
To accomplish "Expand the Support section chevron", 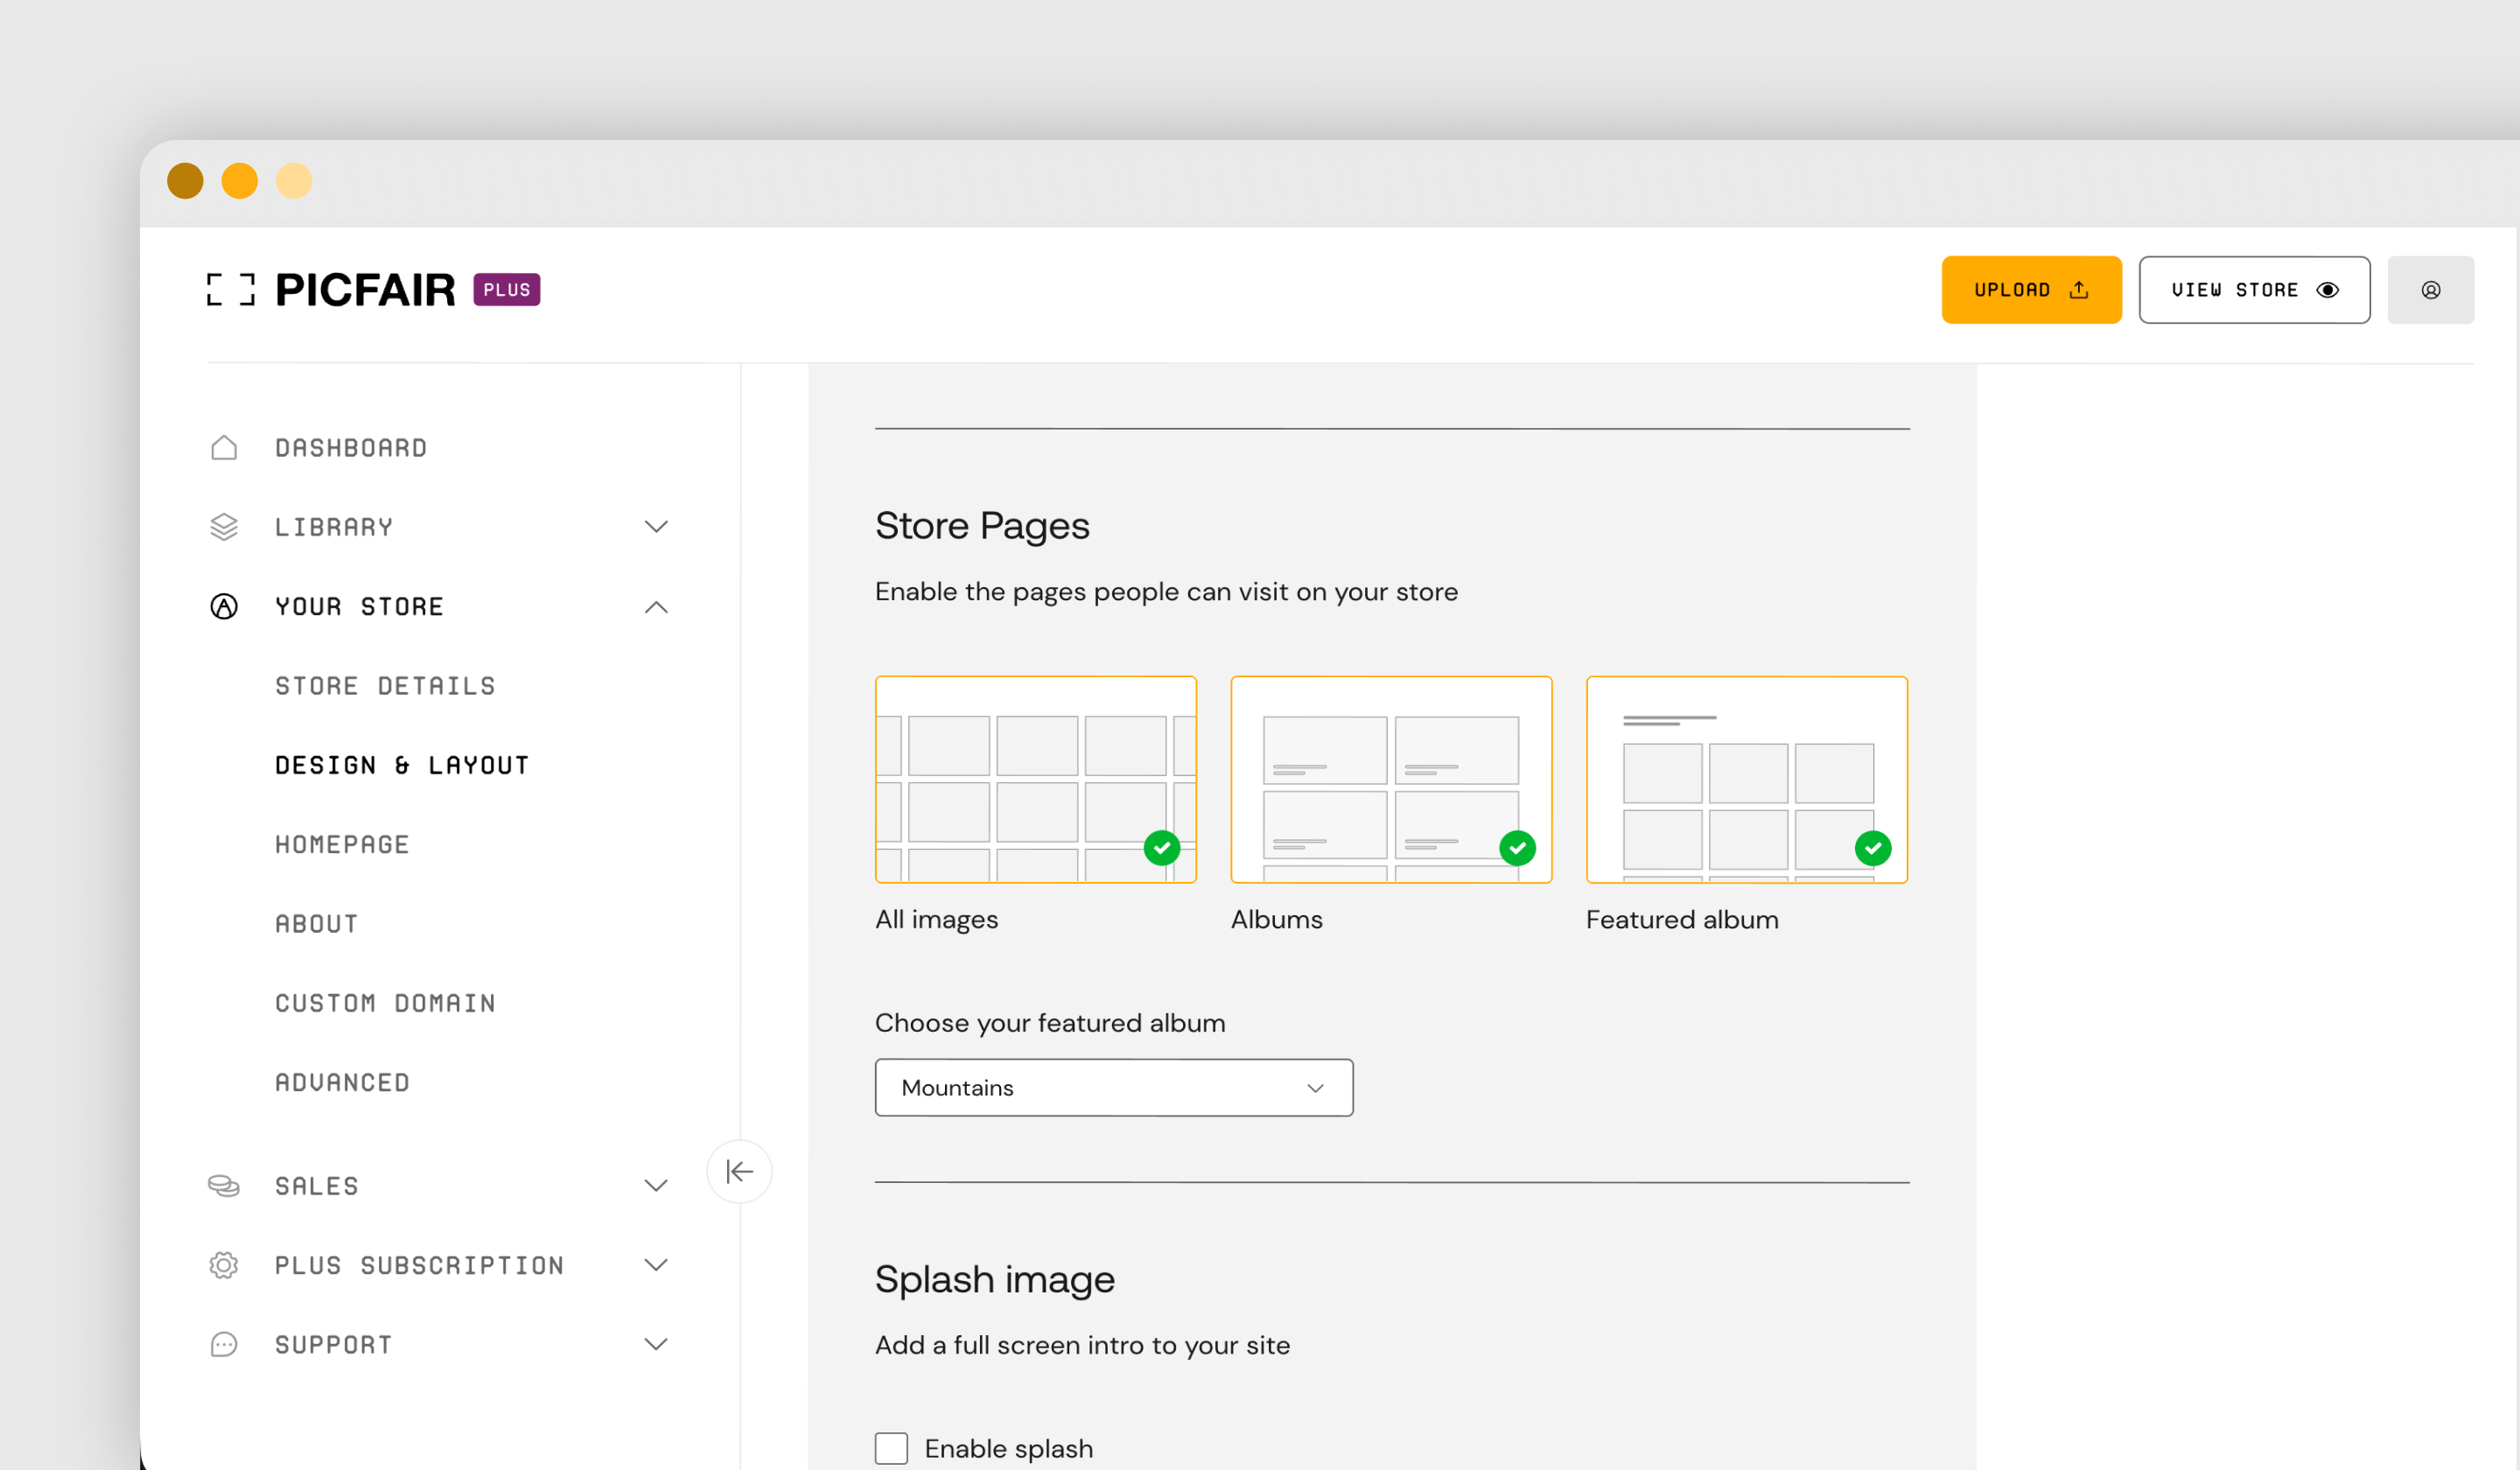I will click(656, 1345).
